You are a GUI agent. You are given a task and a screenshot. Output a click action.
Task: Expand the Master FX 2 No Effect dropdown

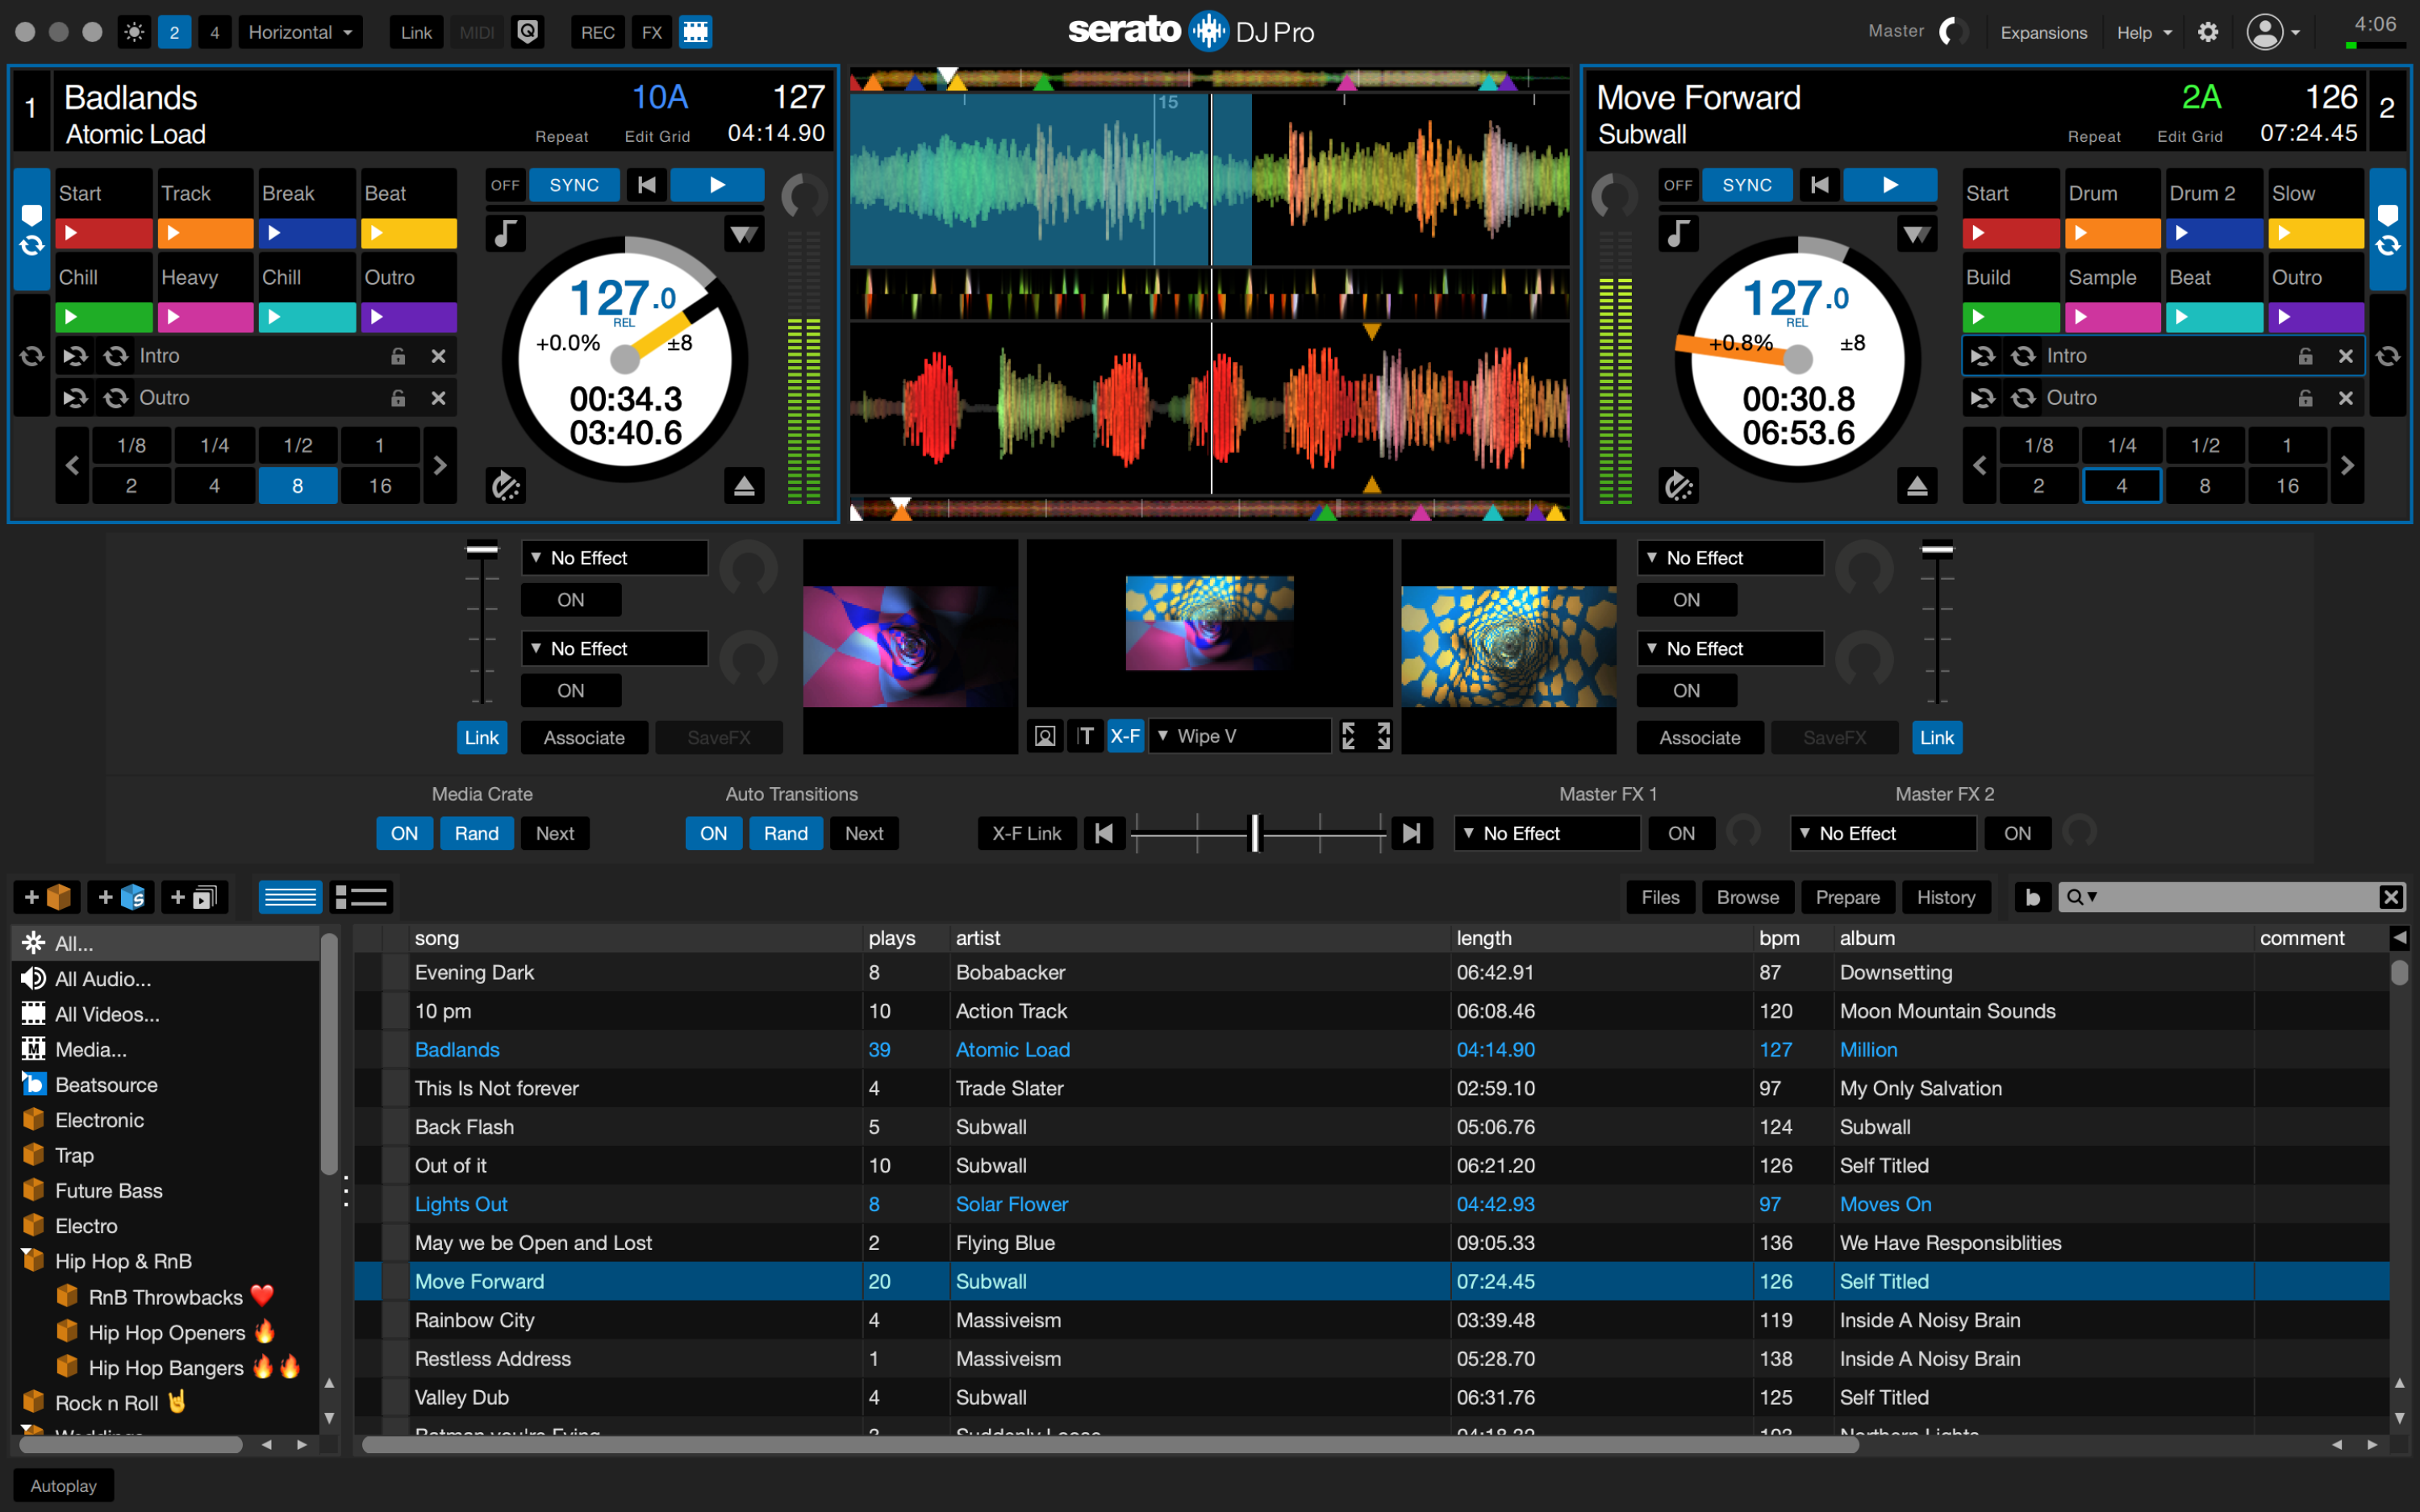pyautogui.click(x=1881, y=833)
